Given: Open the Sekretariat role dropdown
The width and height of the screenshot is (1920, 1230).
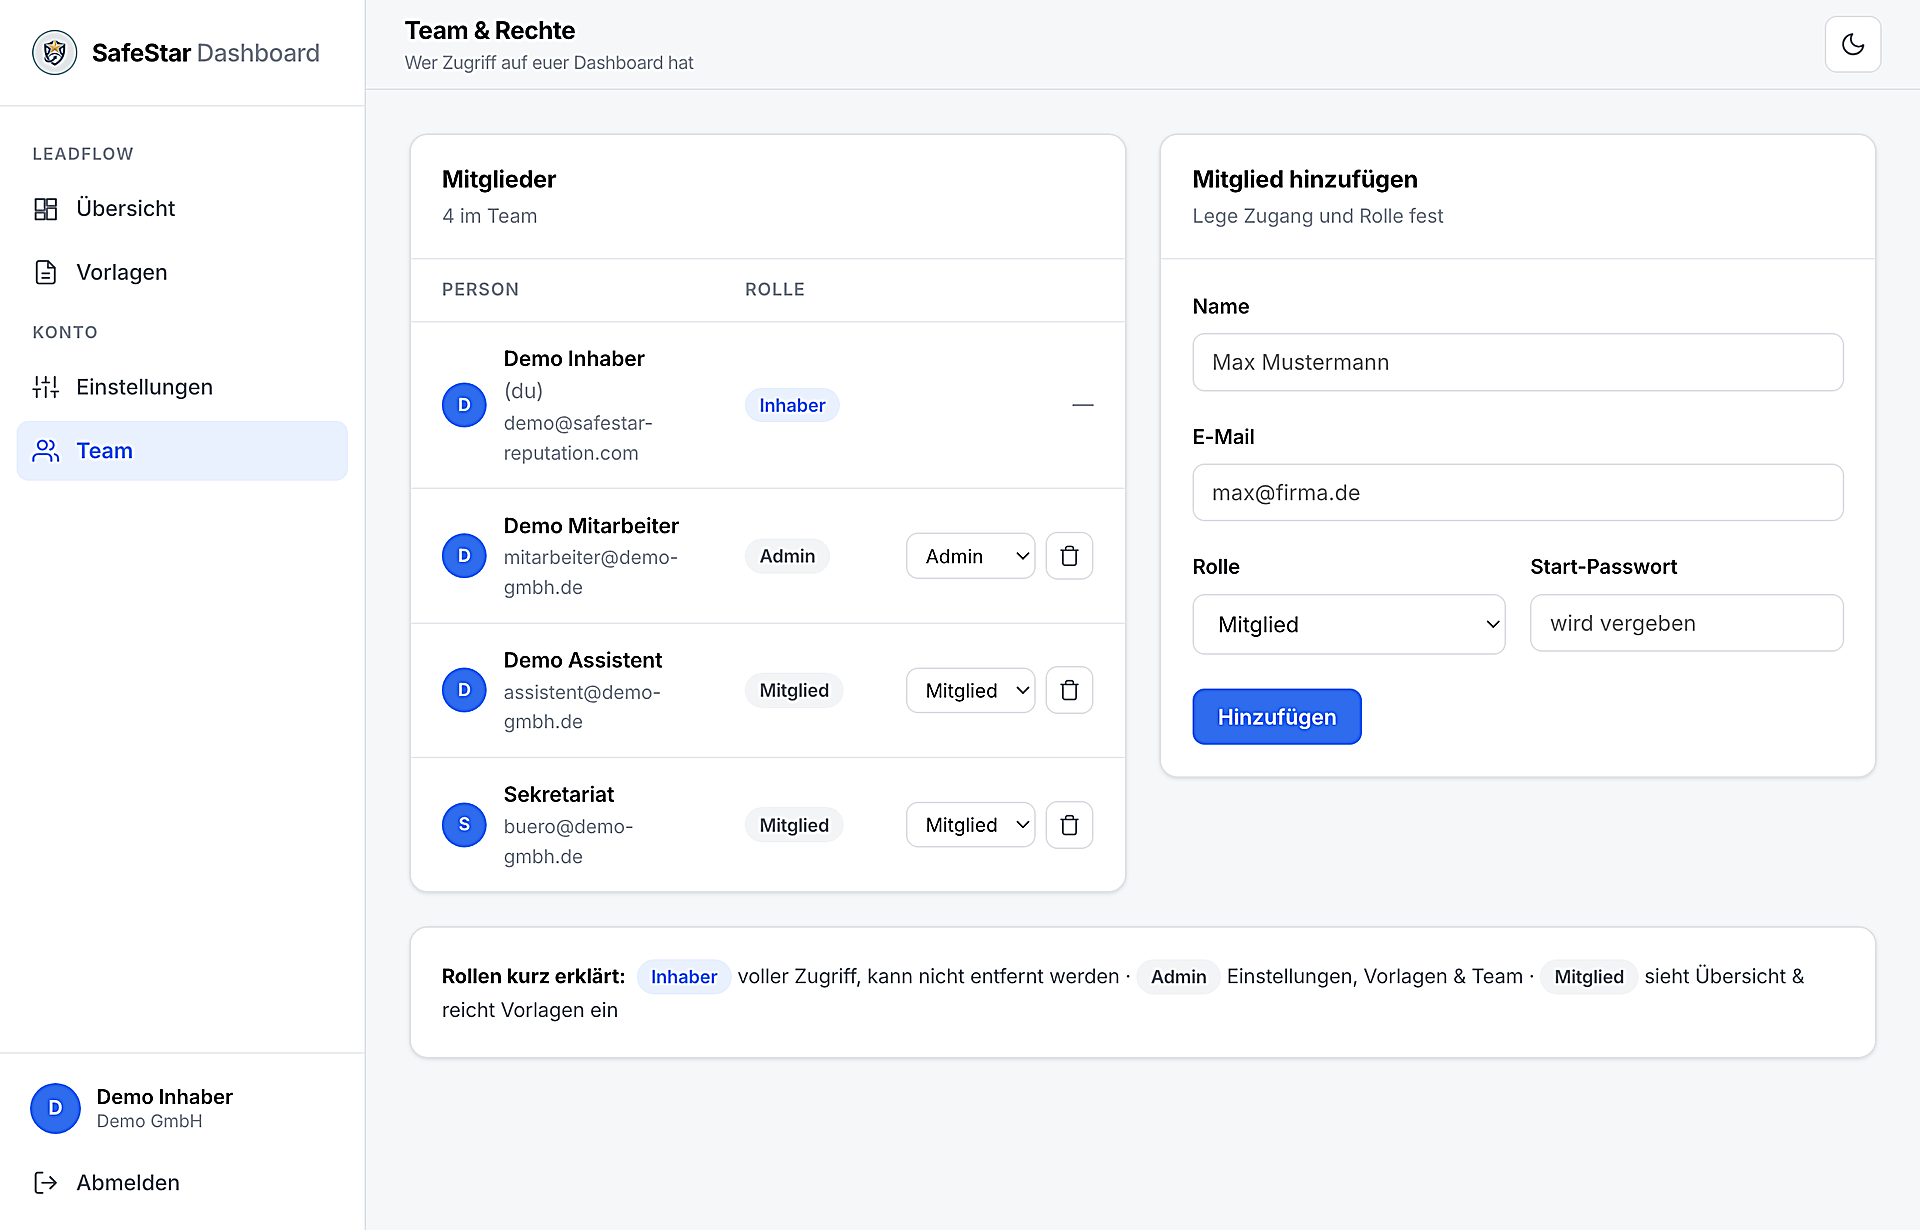Looking at the screenshot, I should coord(970,825).
